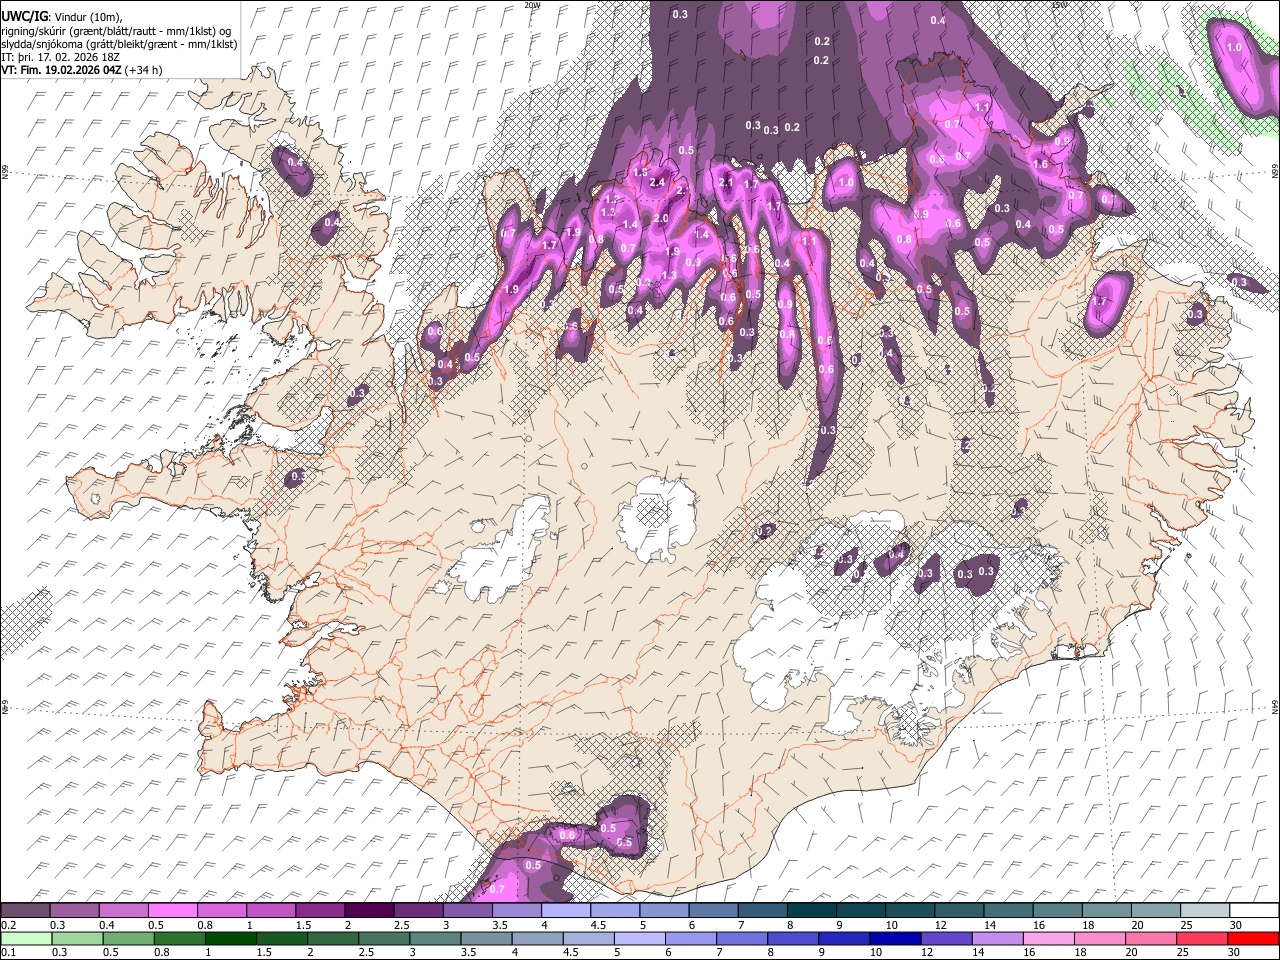Click the 64N latitude label on right edge
The height and width of the screenshot is (960, 1280).
(x=1275, y=706)
